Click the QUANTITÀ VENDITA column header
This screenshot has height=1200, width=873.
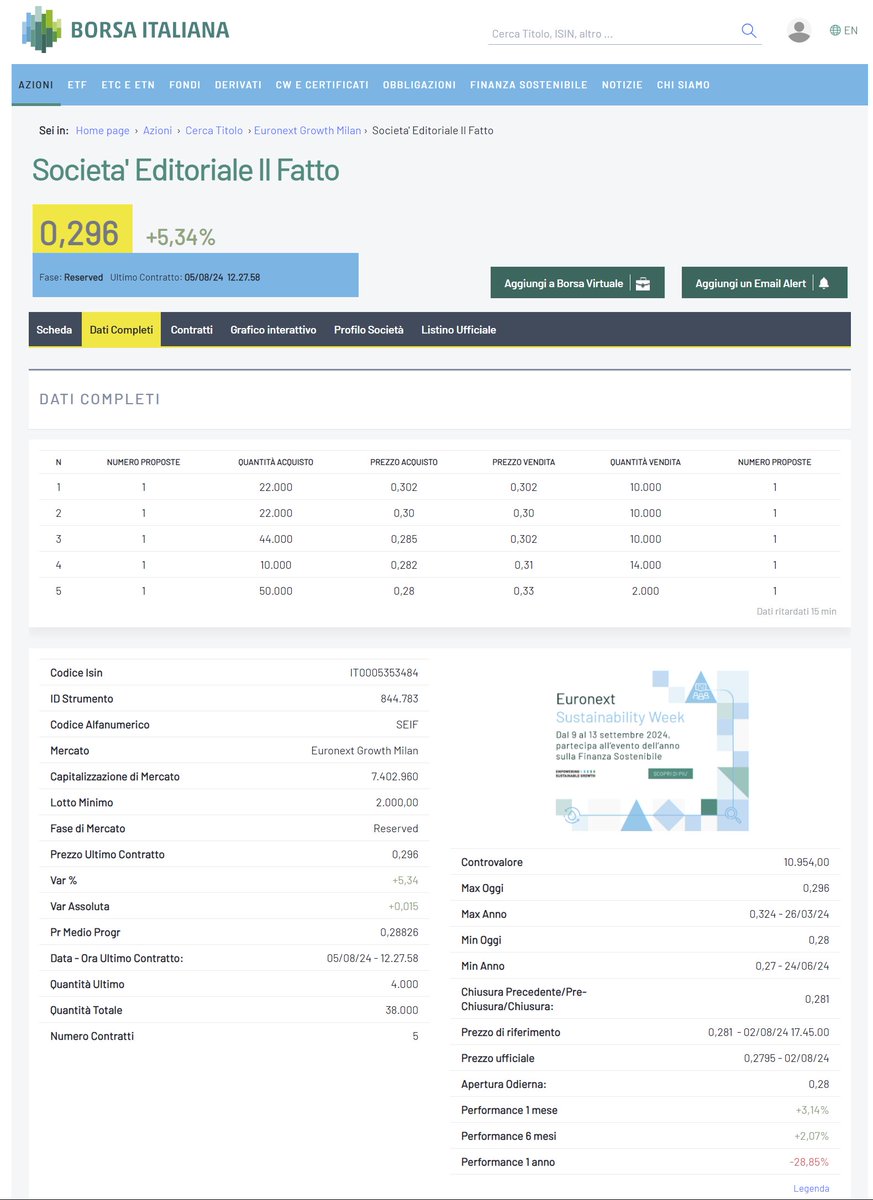coord(646,462)
